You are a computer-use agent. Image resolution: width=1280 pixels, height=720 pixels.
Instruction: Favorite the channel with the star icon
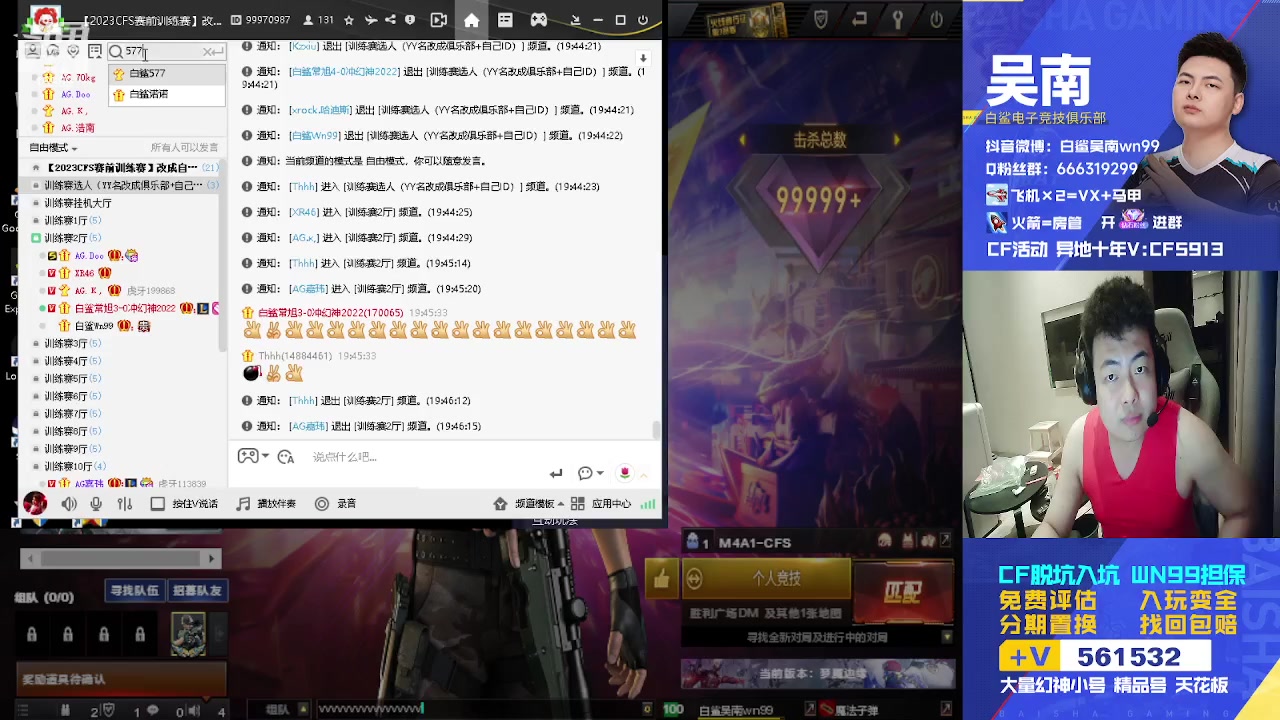pyautogui.click(x=348, y=20)
